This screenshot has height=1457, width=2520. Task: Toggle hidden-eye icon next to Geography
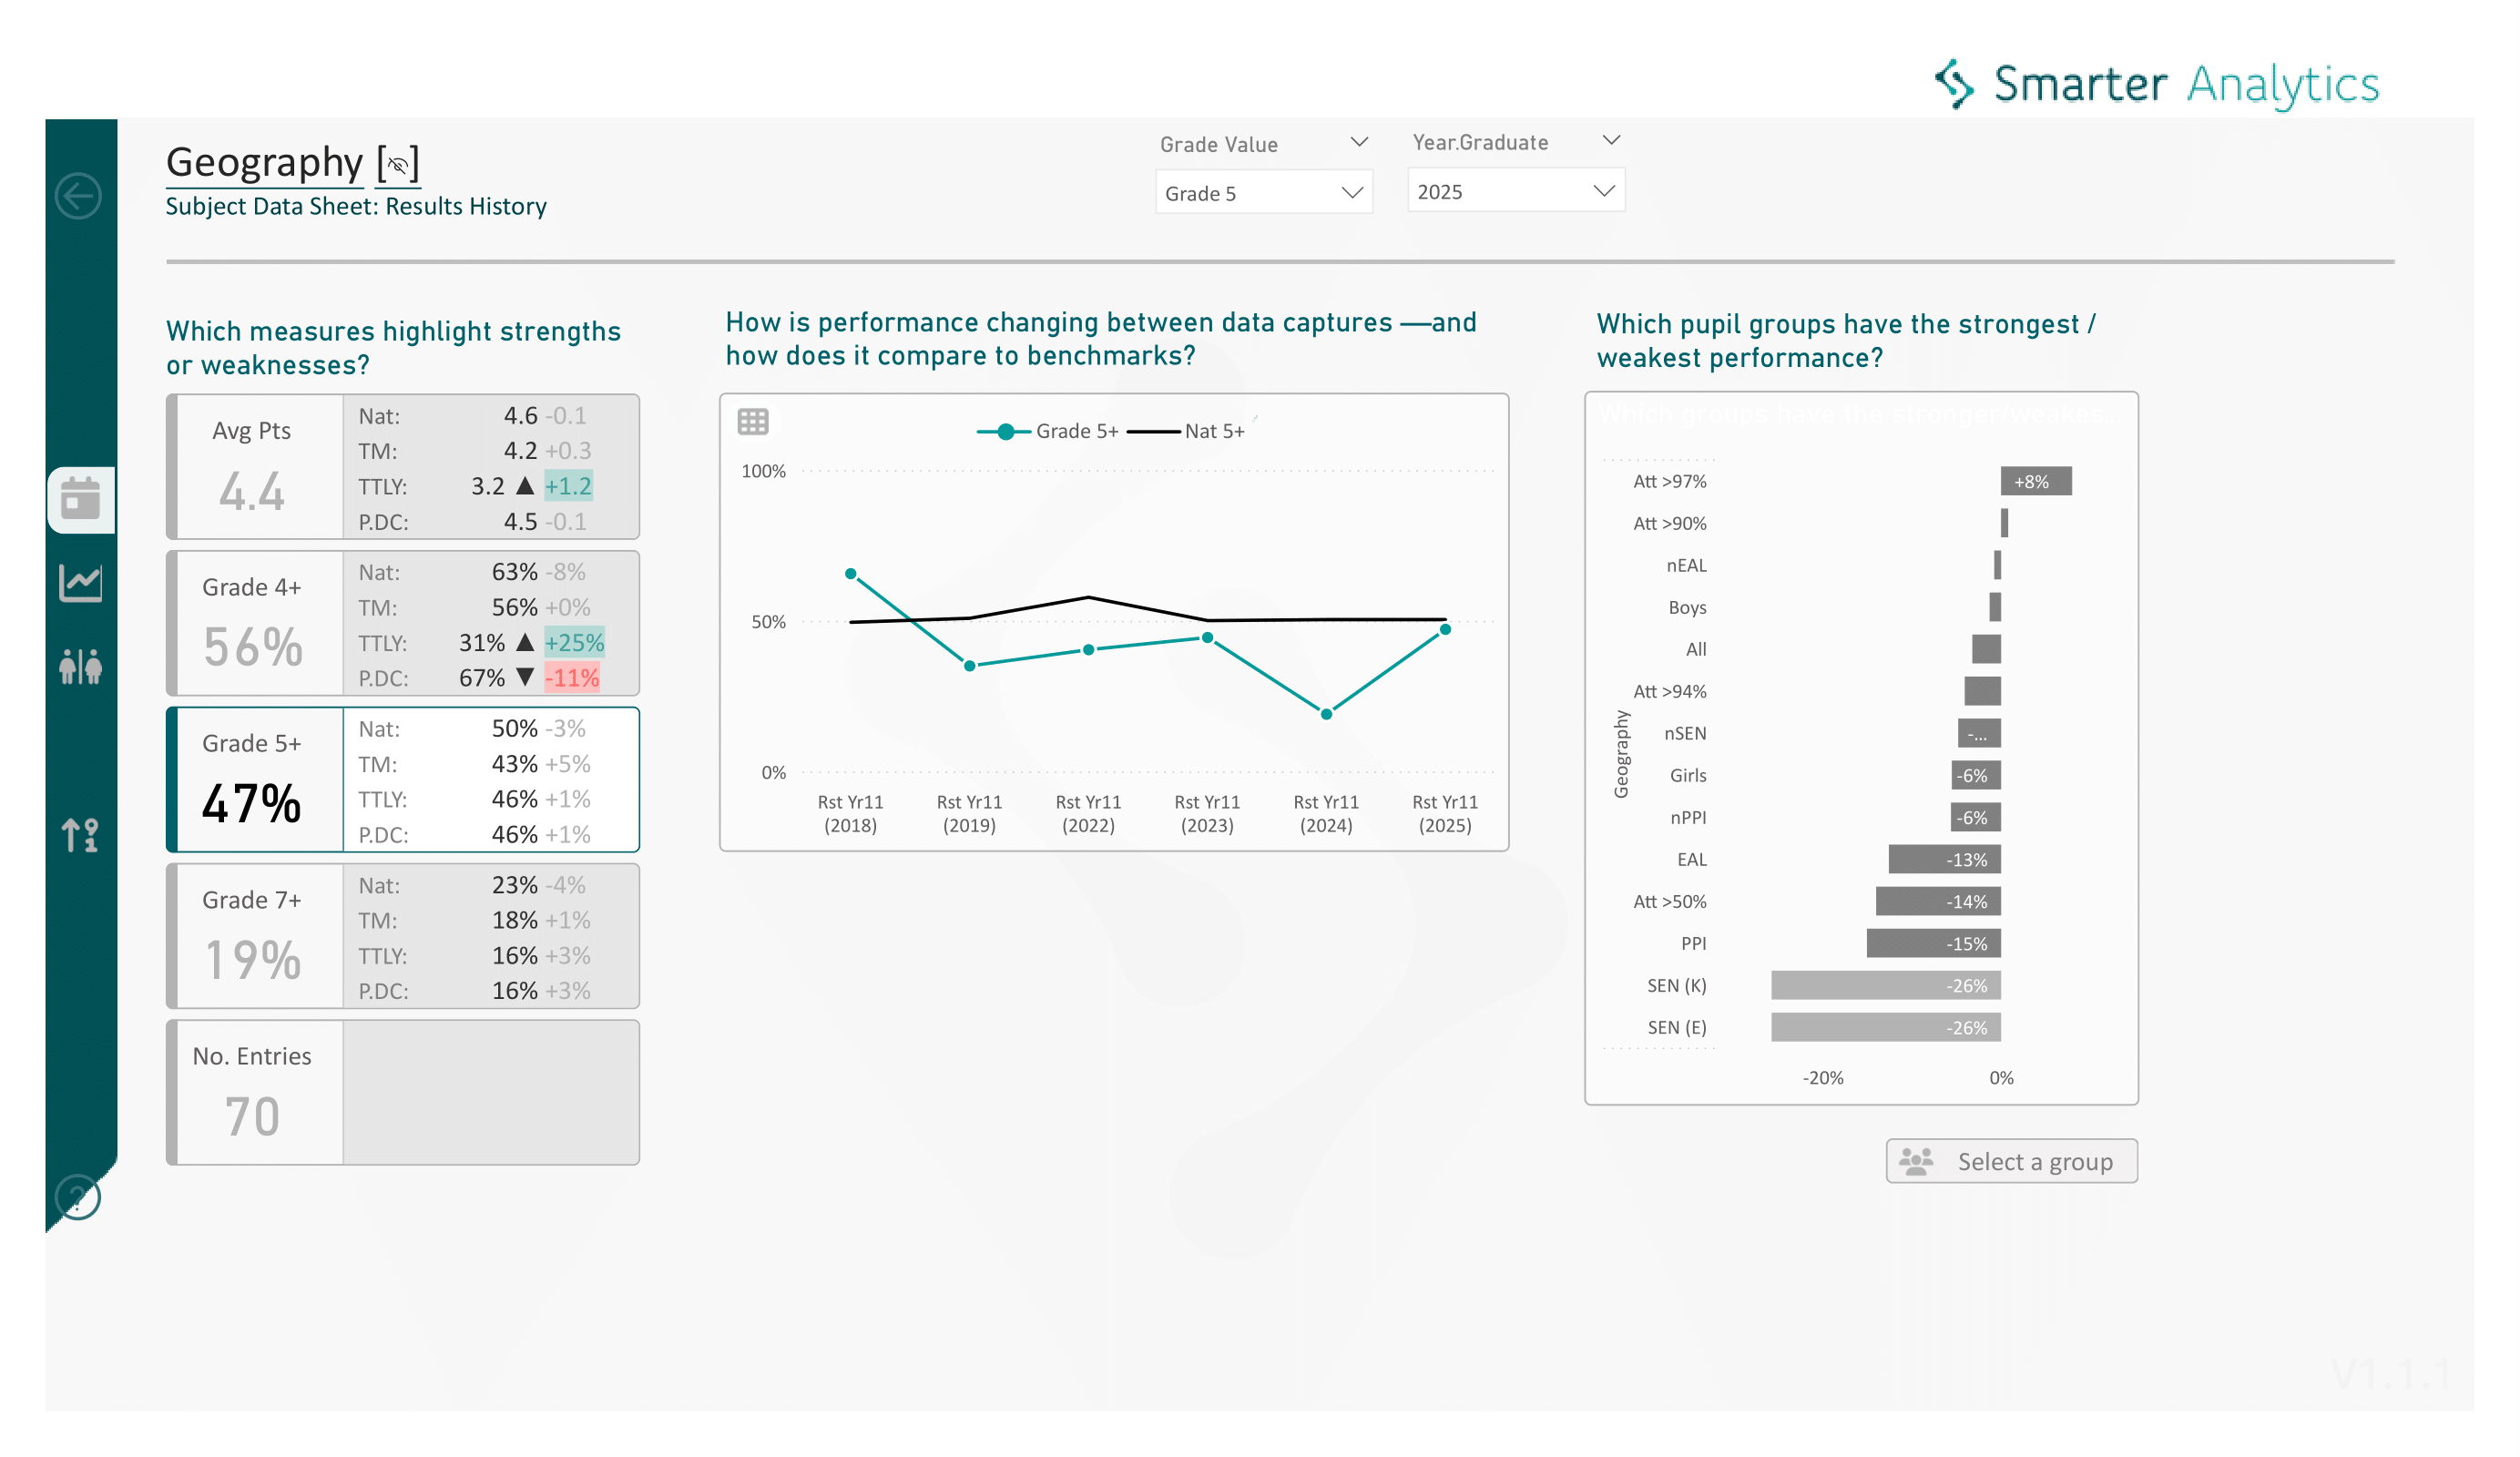coord(398,165)
